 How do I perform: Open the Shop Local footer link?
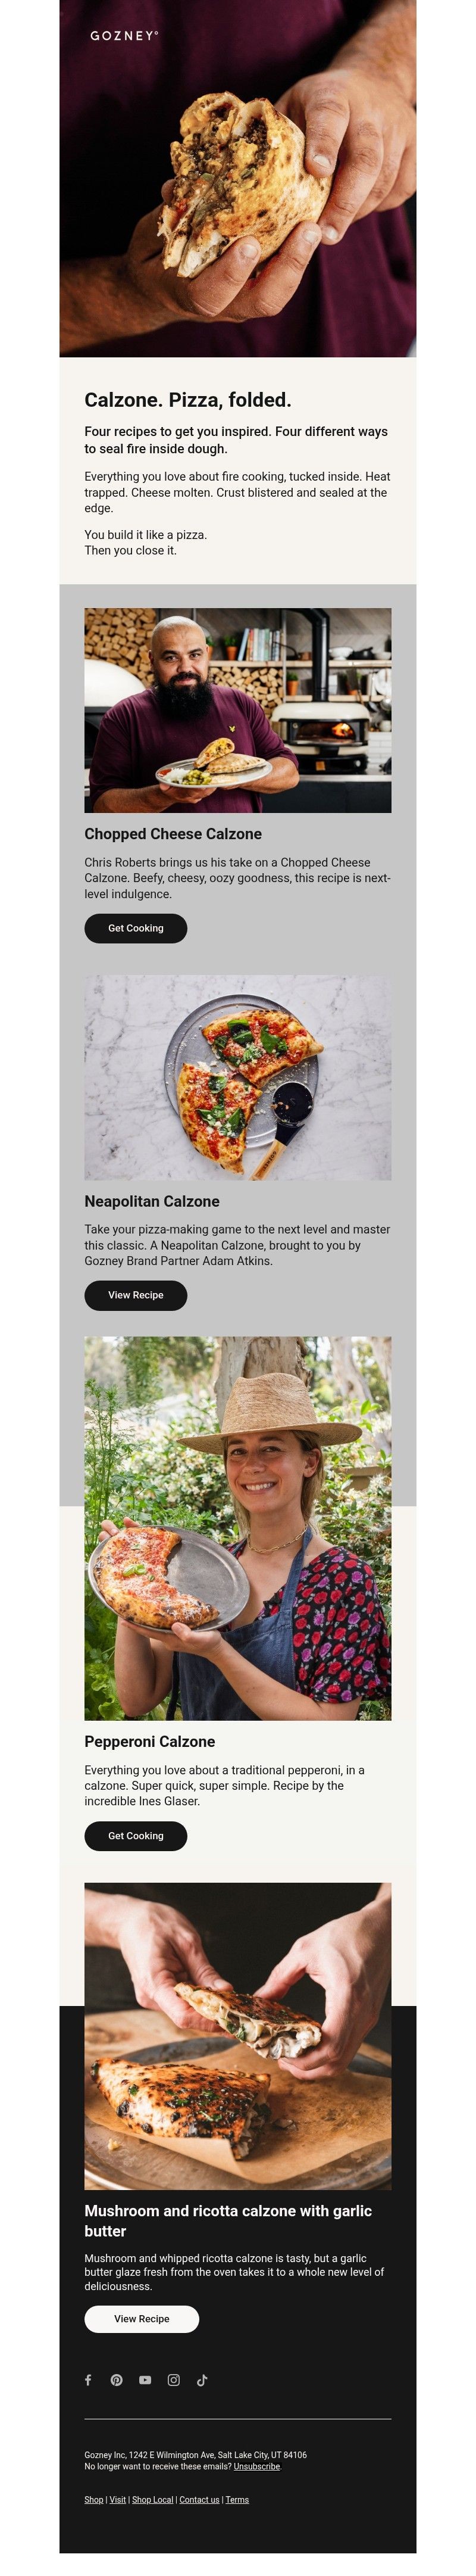pos(153,2500)
